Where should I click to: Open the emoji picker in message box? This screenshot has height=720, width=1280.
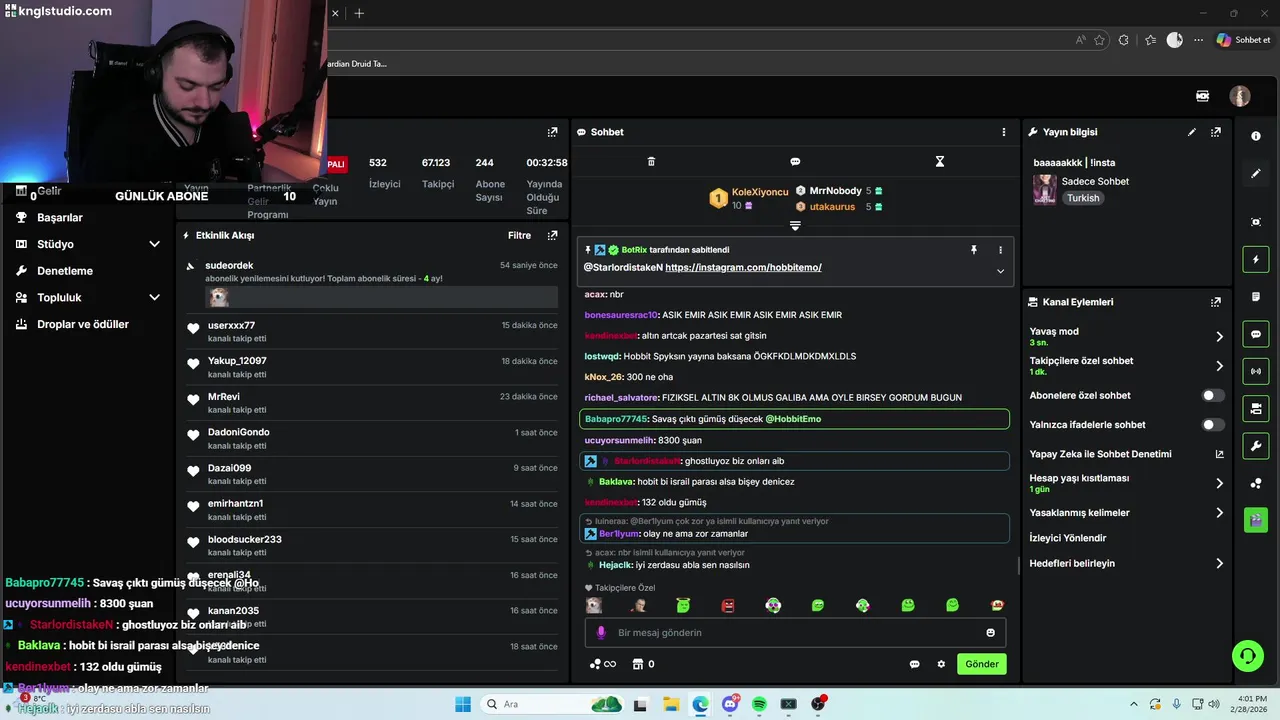click(991, 633)
